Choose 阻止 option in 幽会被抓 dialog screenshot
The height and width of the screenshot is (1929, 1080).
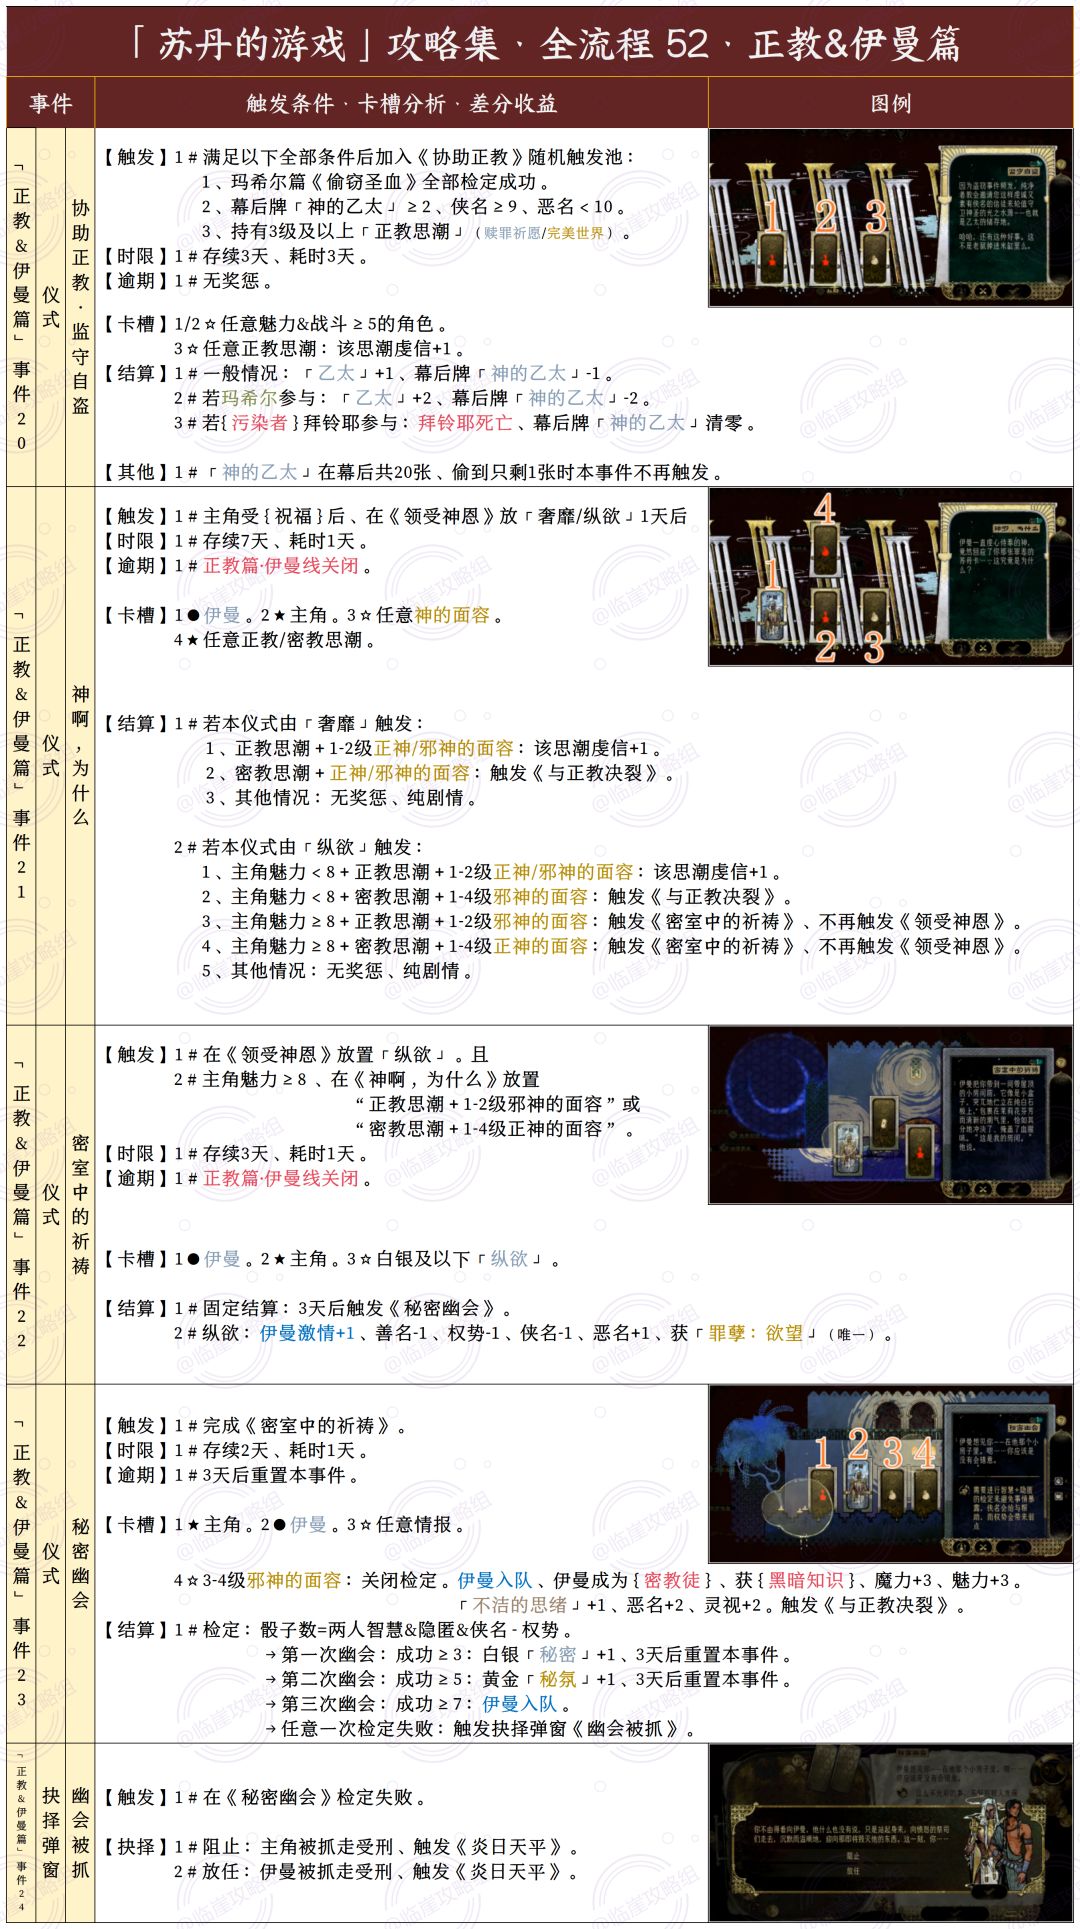tap(853, 1856)
